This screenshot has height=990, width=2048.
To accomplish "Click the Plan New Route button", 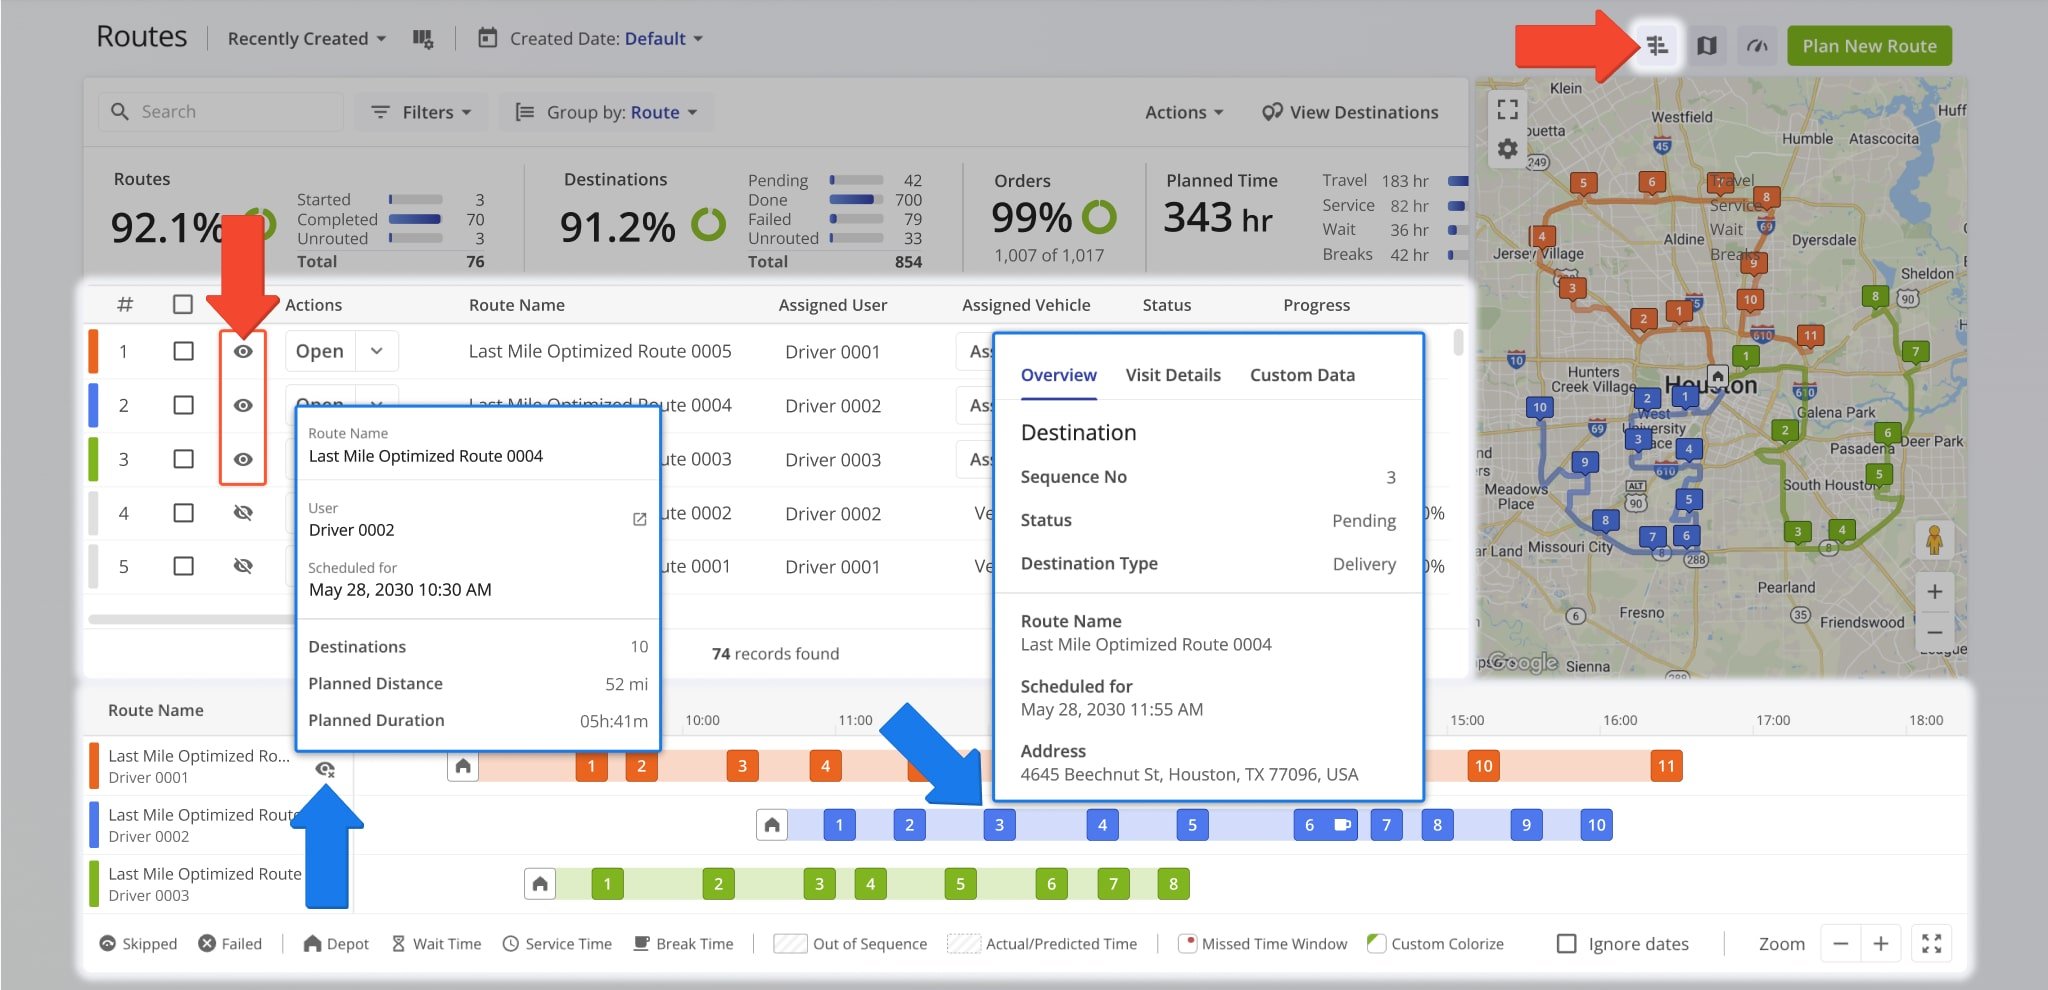I will (x=1868, y=45).
